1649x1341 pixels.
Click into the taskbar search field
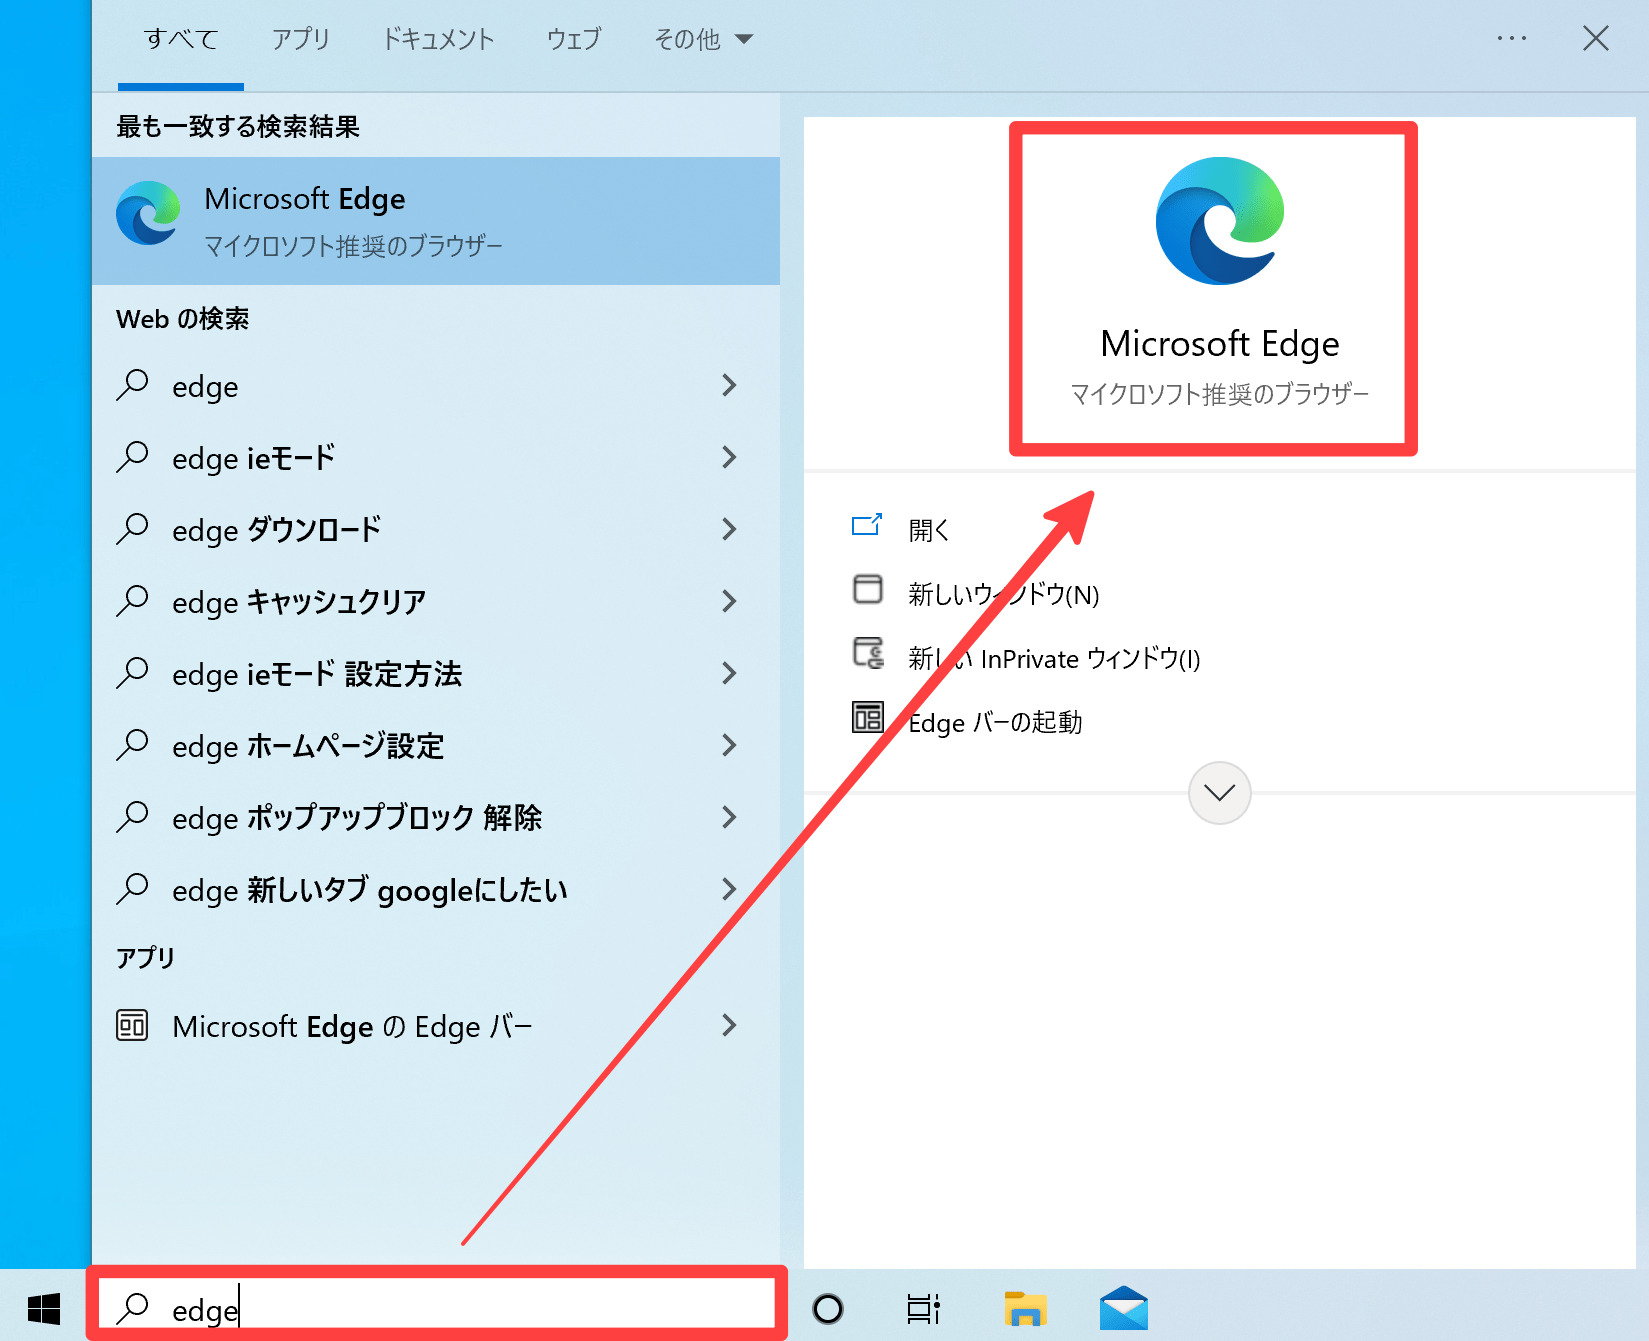[x=437, y=1303]
